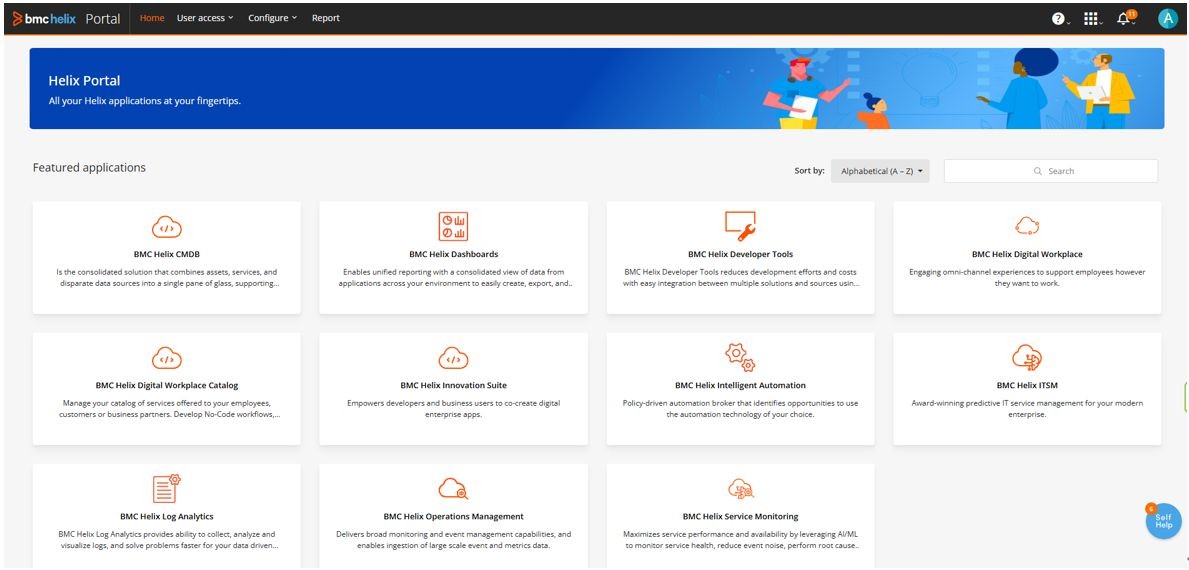The image size is (1189, 570).
Task: Click the Developer Tools description 'reduces development efforts'
Action: (740, 277)
